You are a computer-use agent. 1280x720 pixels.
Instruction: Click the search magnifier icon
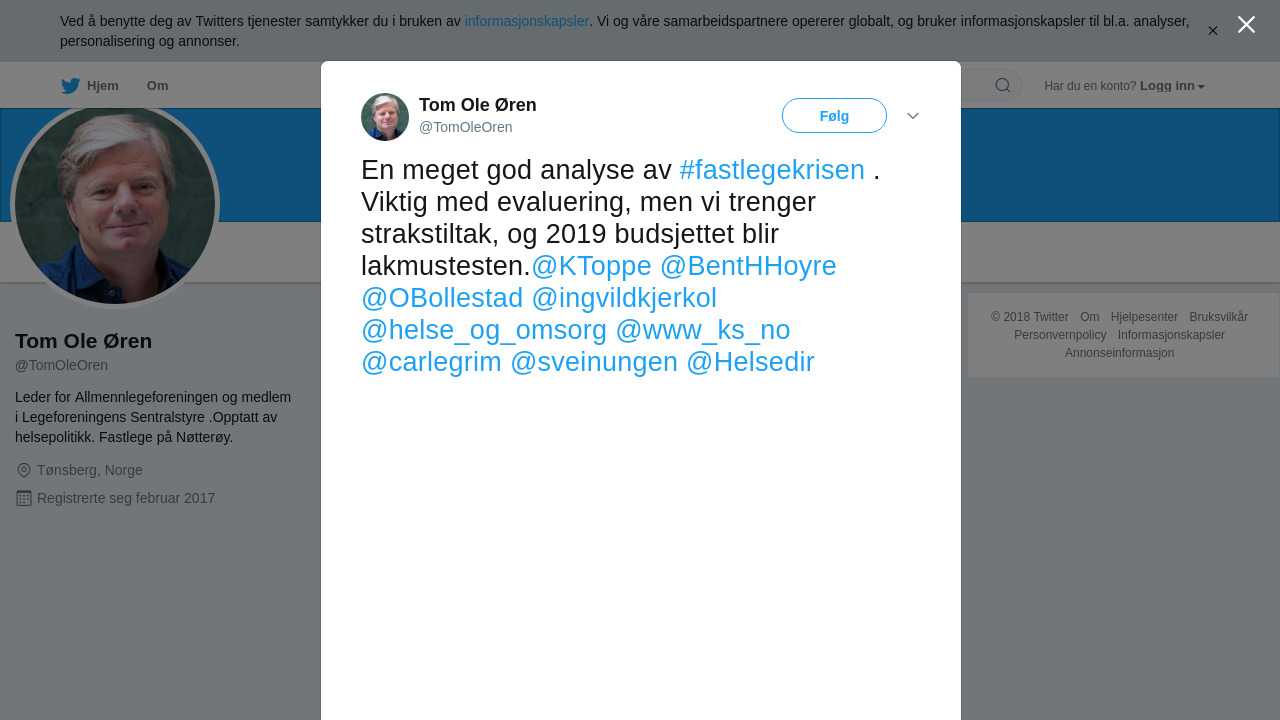point(1002,86)
